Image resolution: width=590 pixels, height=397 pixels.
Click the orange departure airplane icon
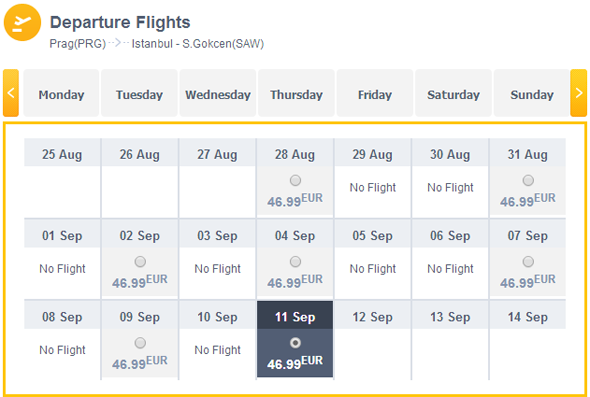22,23
